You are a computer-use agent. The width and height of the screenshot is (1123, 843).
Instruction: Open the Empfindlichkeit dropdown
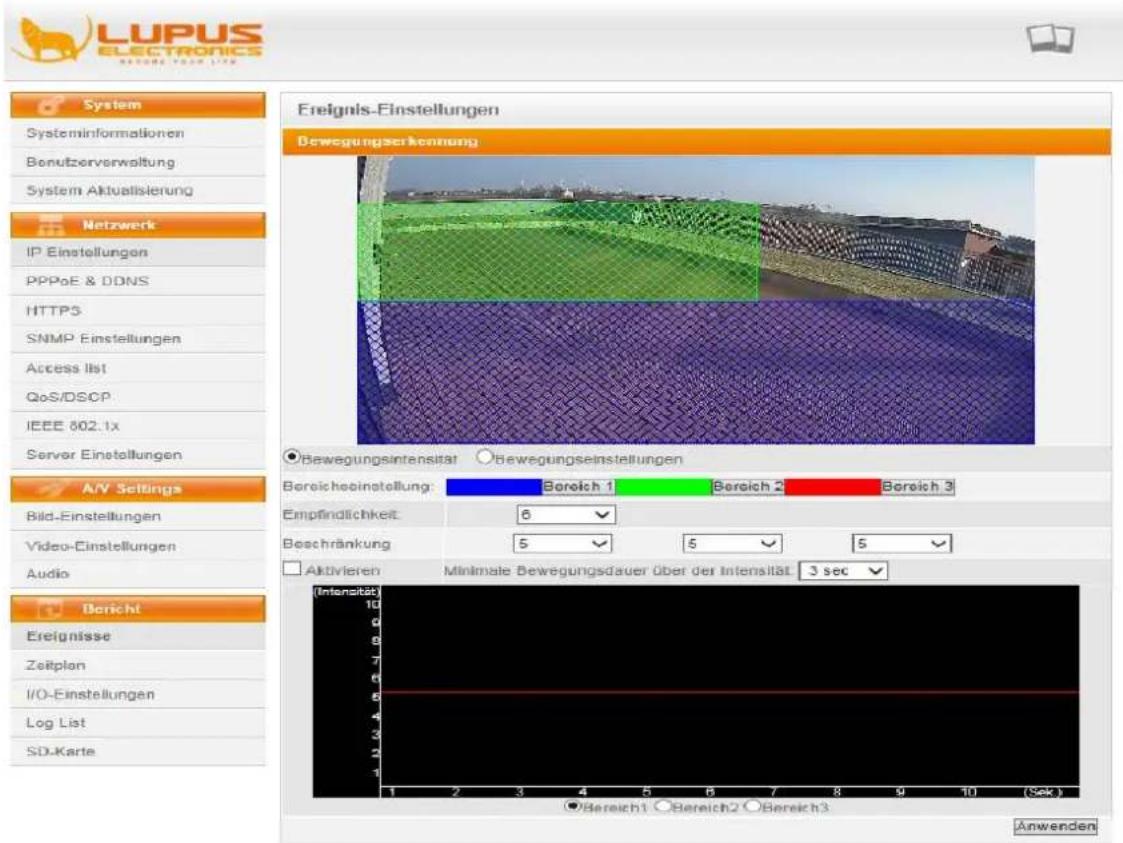tap(566, 514)
